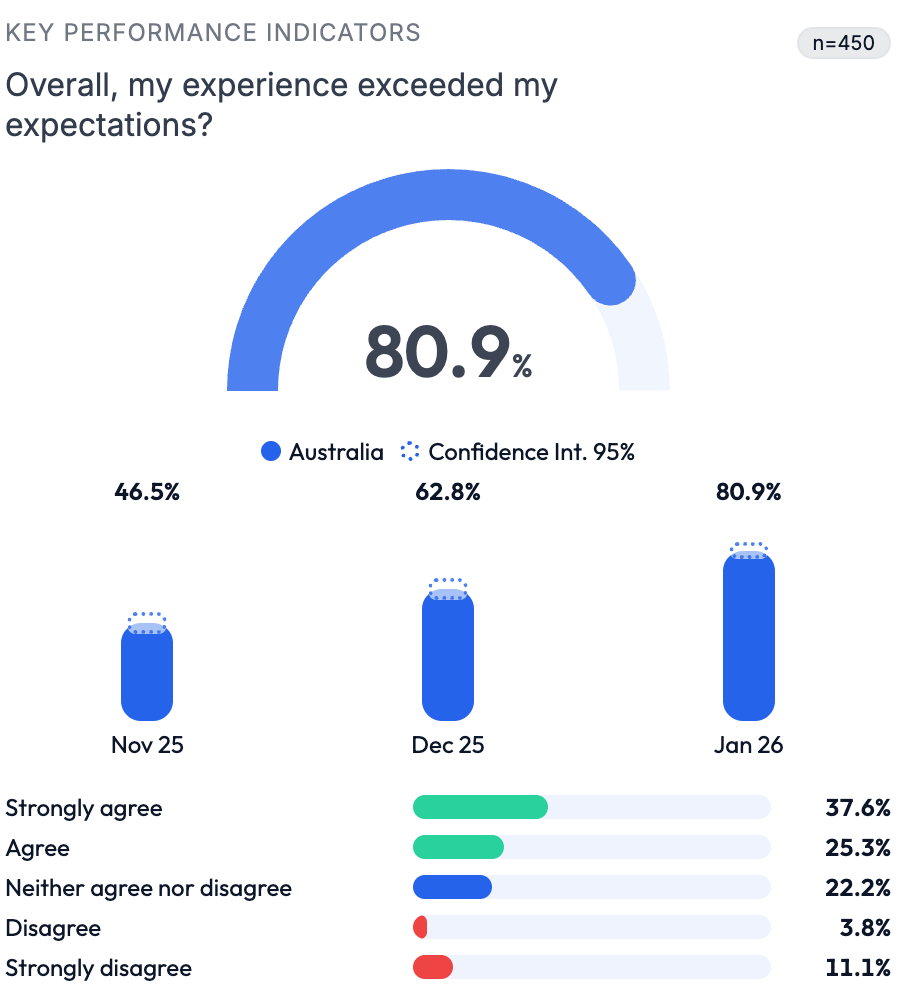The width and height of the screenshot is (897, 990).
Task: Click the n=450 sample size badge
Action: (x=843, y=44)
